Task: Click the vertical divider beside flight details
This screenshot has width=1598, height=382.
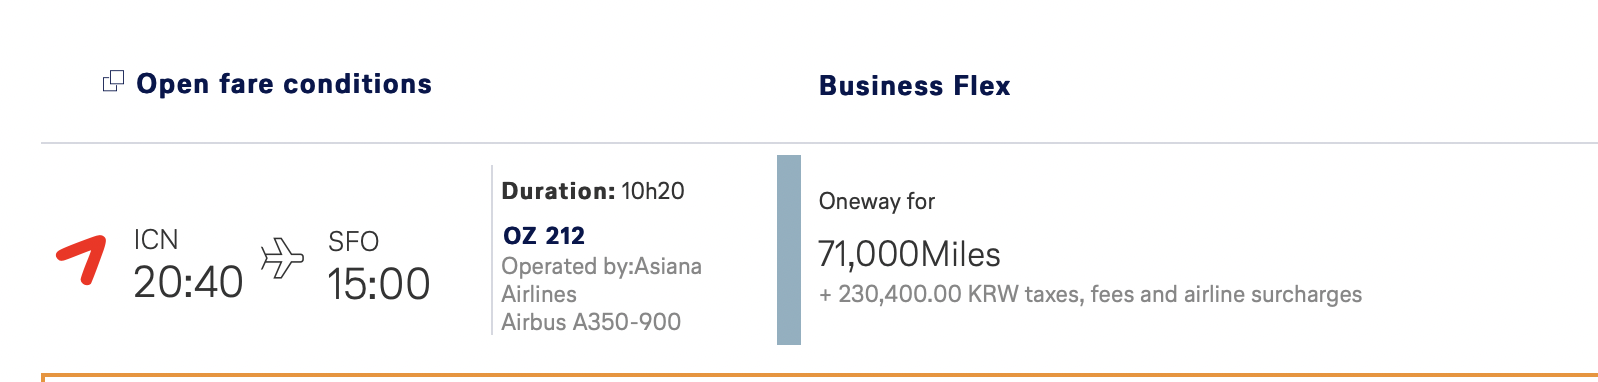Action: click(492, 250)
